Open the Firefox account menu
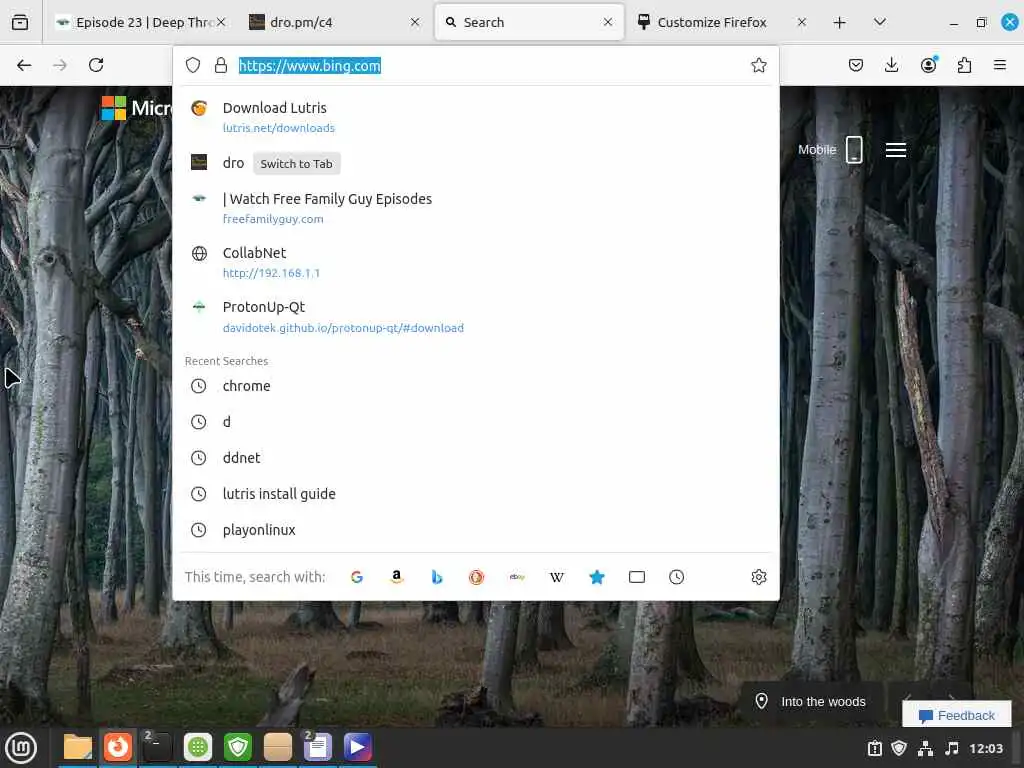Viewport: 1024px width, 768px height. click(x=928, y=65)
